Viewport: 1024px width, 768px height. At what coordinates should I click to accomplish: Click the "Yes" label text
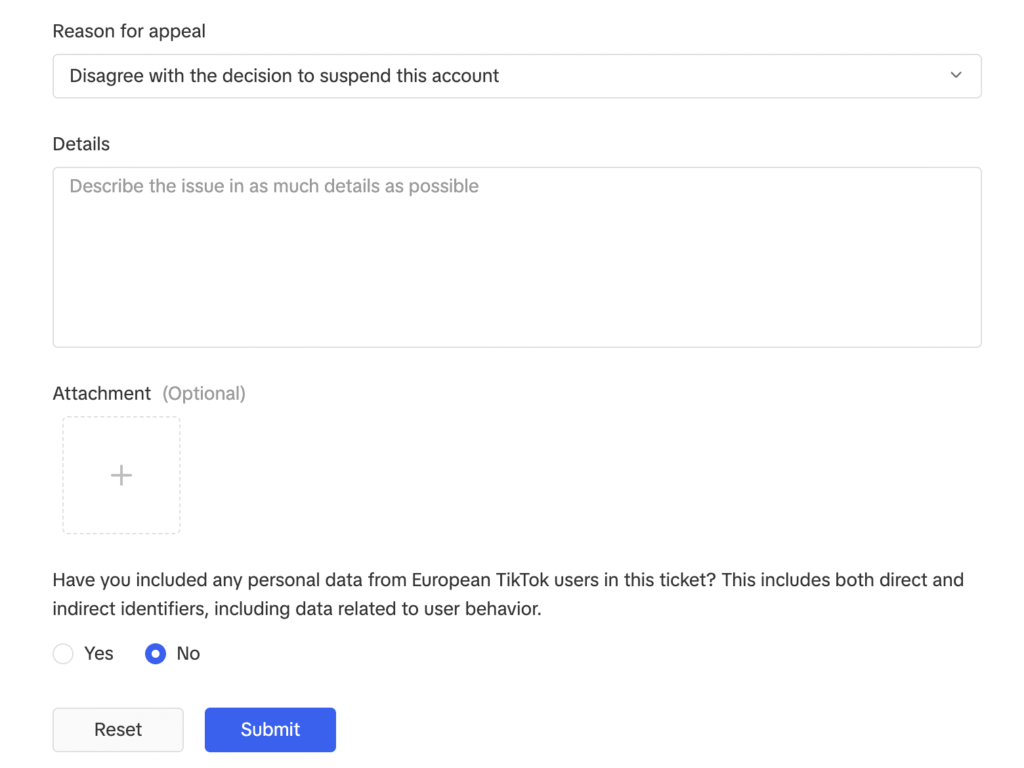tap(99, 654)
